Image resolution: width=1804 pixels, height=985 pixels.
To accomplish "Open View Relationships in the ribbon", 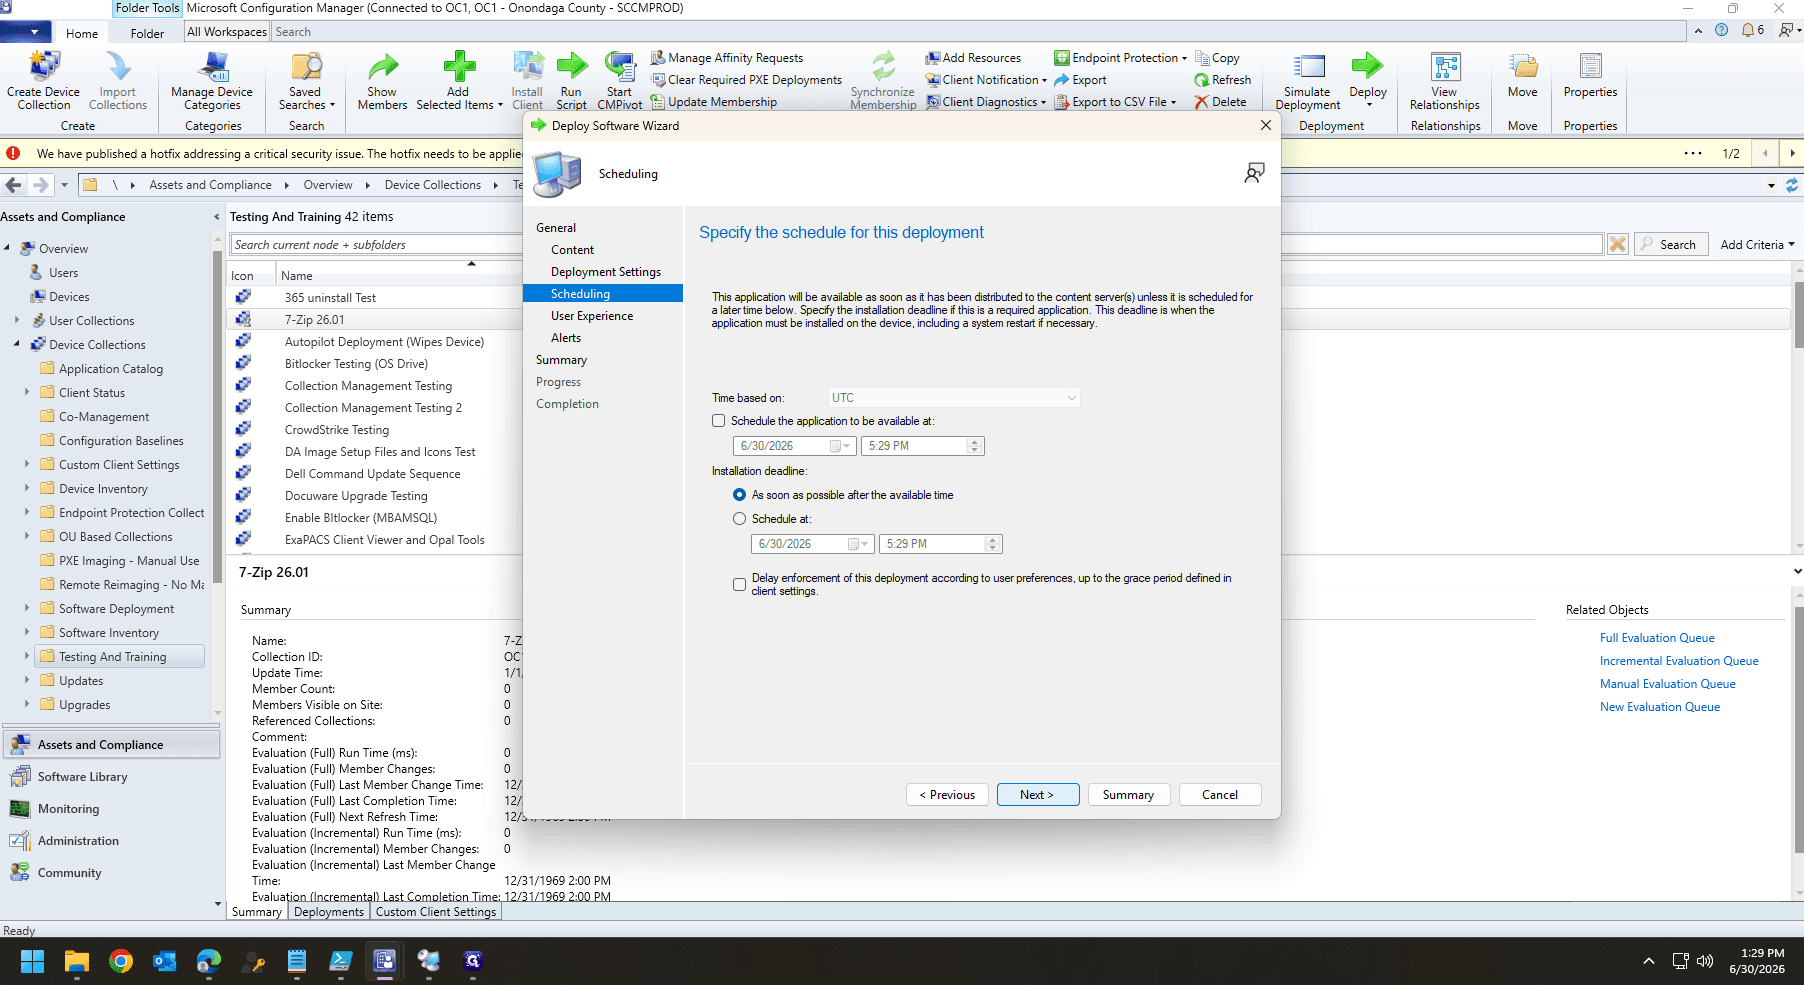I will 1445,81.
